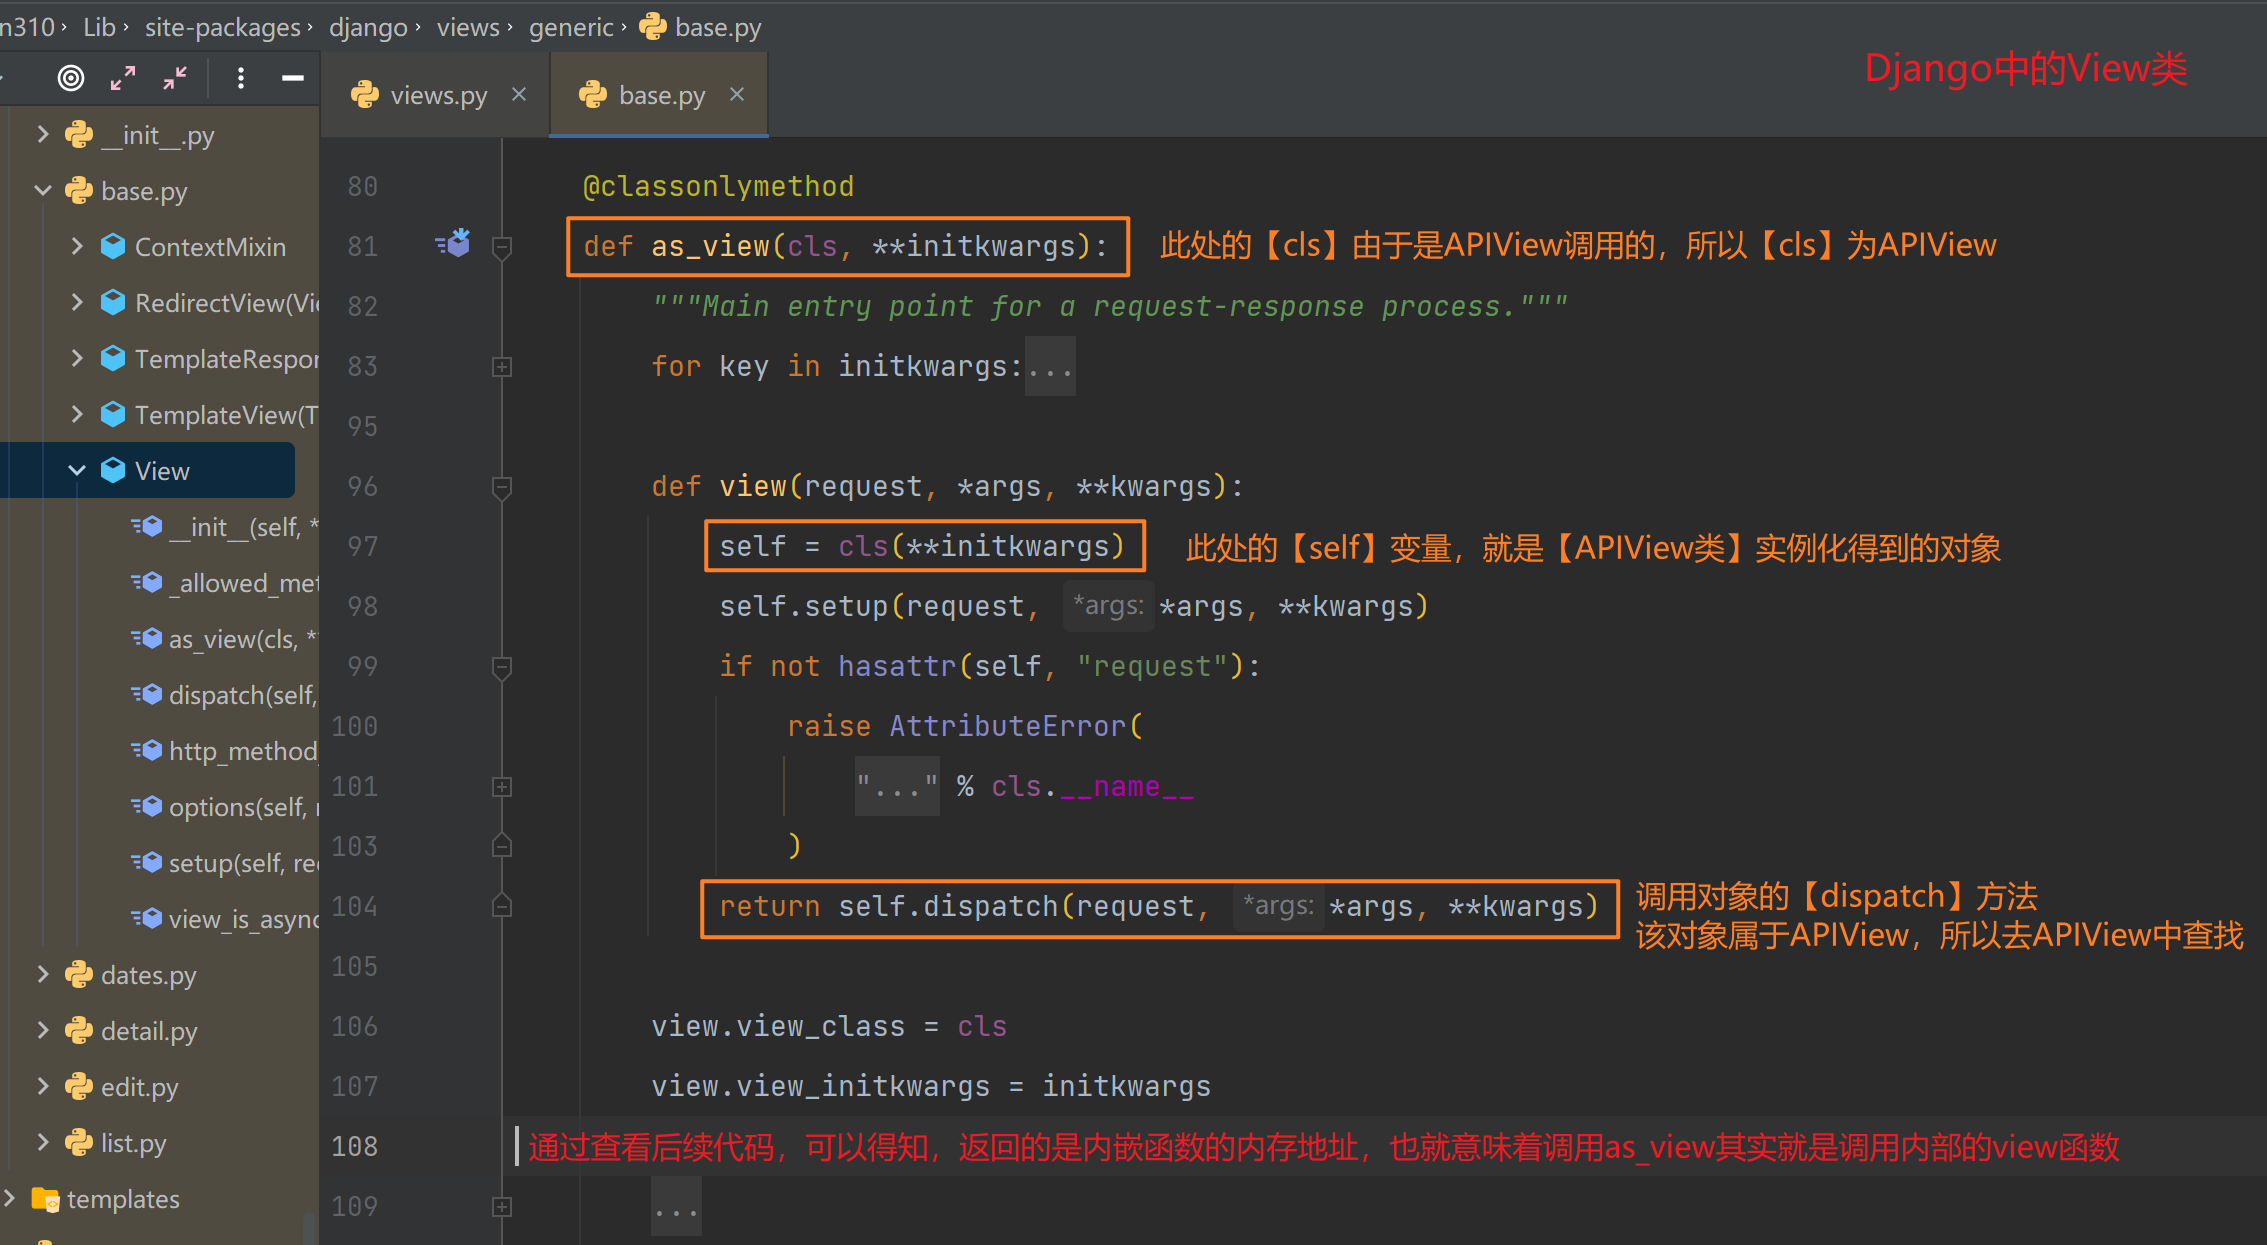This screenshot has height=1245, width=2267.
Task: Select the setup(self method in the tree
Action: click(243, 863)
